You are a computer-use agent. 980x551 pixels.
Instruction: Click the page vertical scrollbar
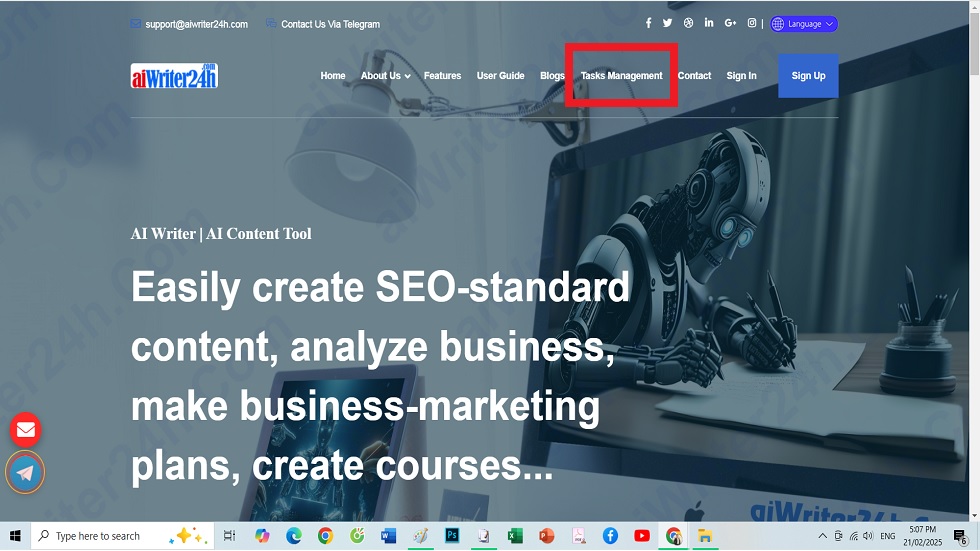(974, 261)
